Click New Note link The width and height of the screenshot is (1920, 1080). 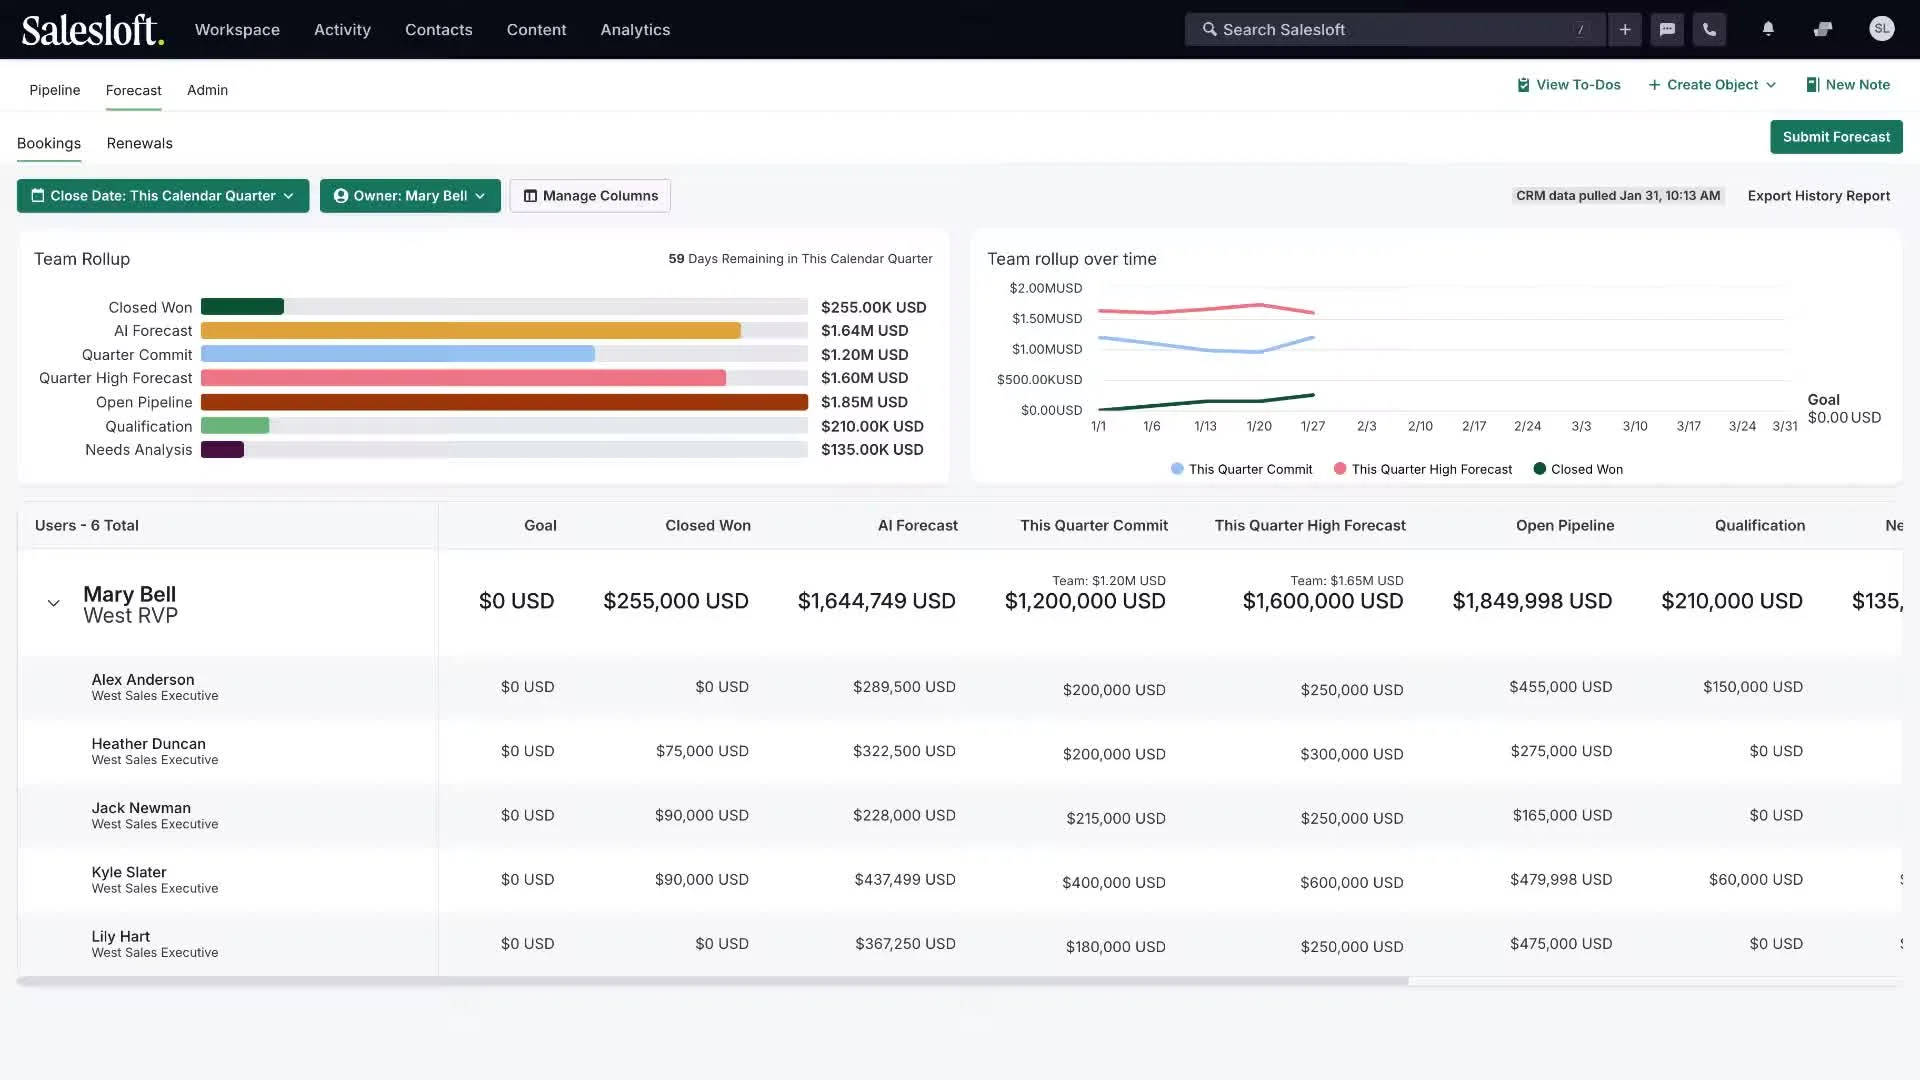coord(1848,85)
